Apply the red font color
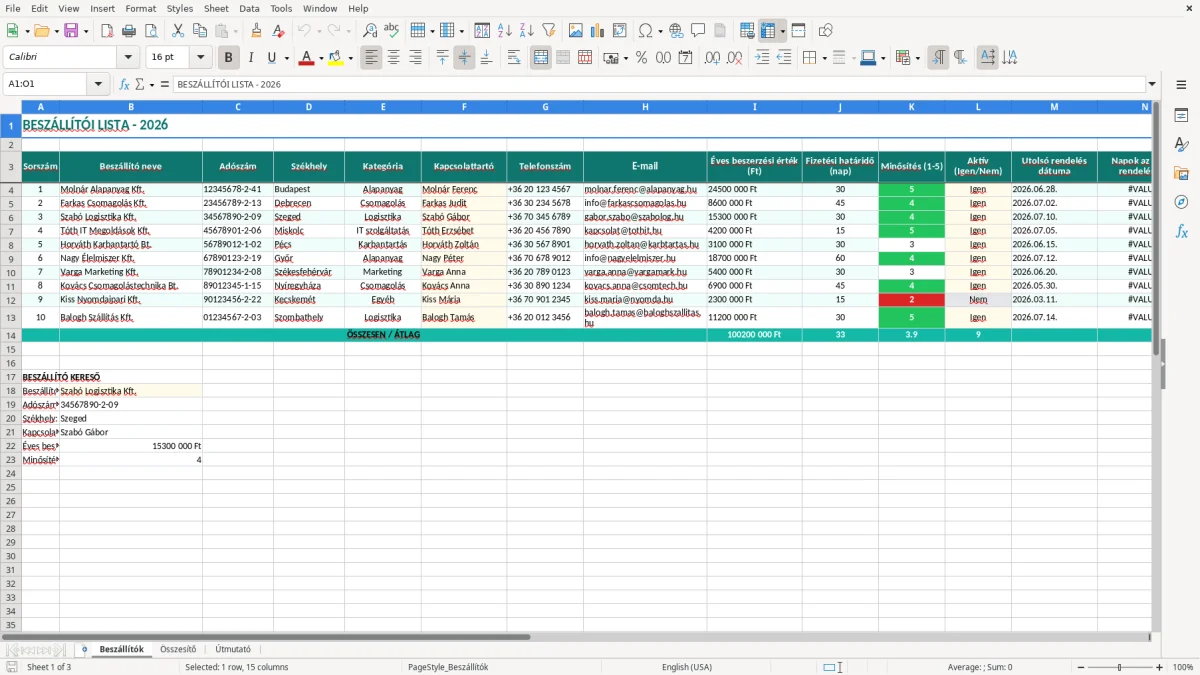 click(x=305, y=58)
